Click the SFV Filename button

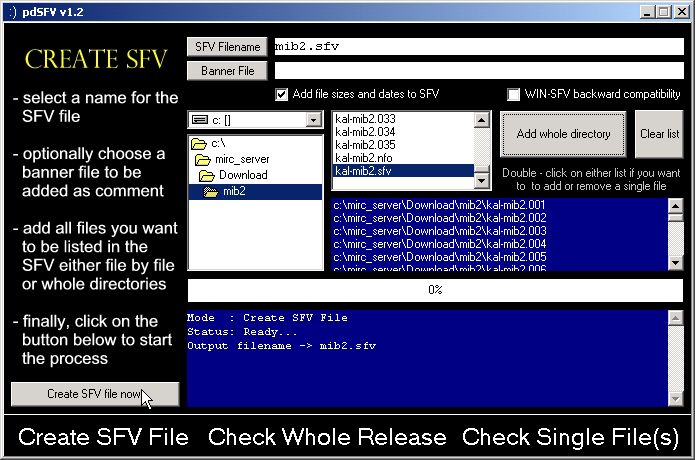(227, 47)
